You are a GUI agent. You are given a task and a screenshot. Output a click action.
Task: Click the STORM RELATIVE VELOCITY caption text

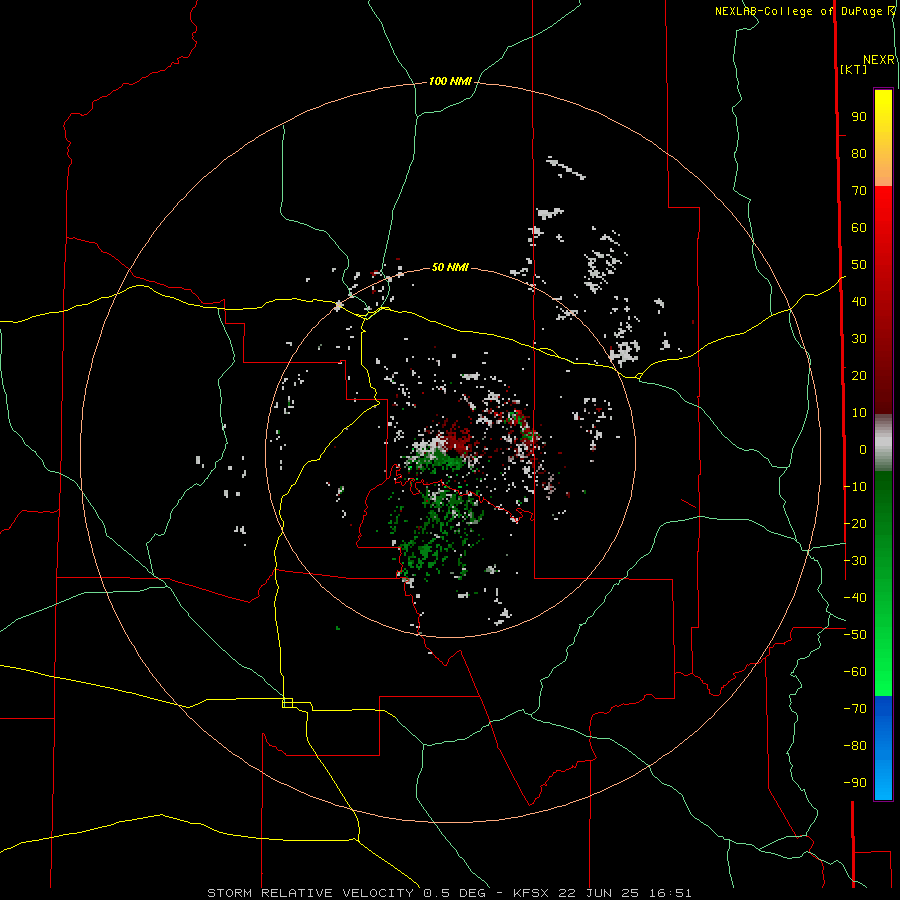pos(310,893)
